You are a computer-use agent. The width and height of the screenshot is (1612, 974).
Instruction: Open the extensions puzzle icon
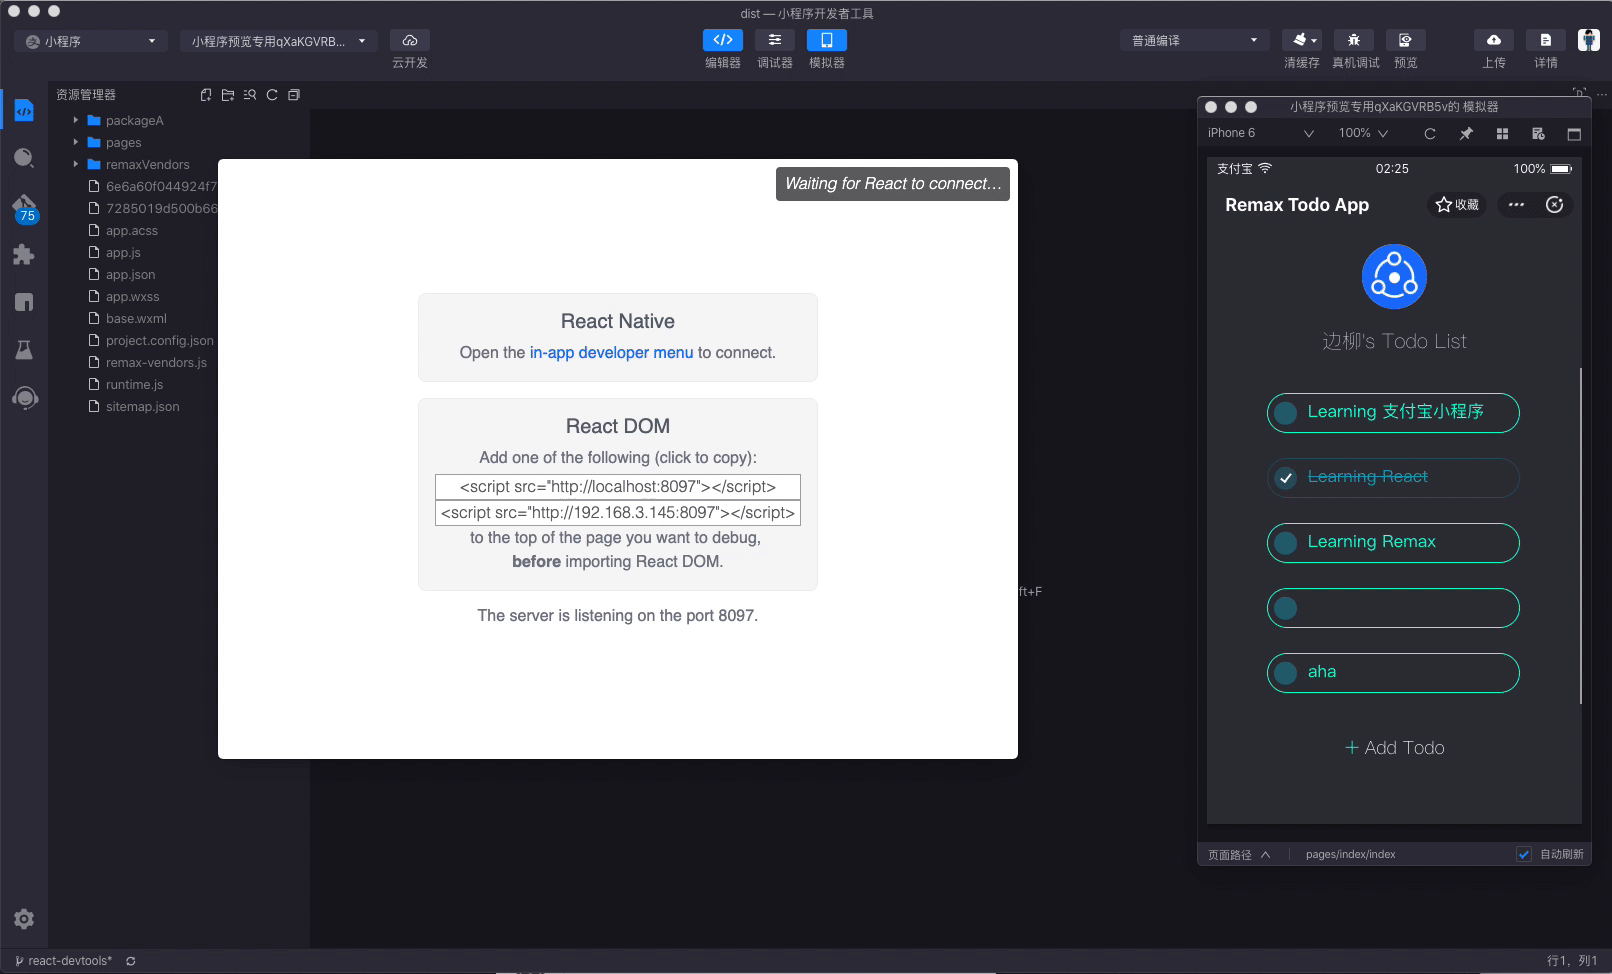click(24, 254)
